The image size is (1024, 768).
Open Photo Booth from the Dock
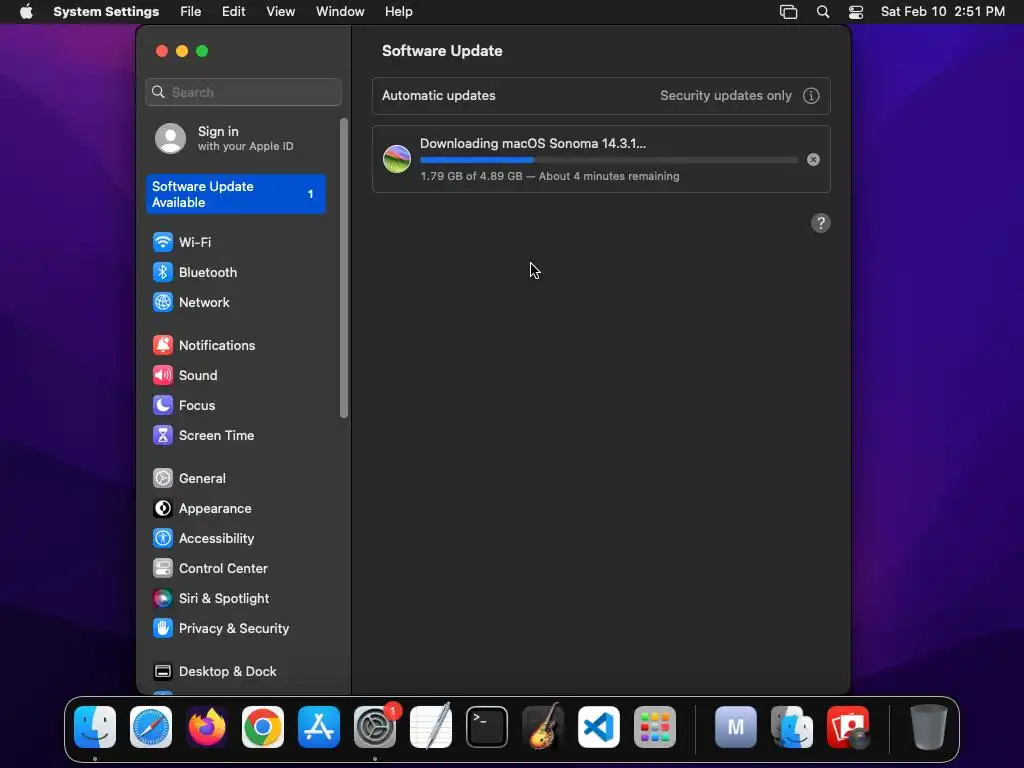pos(848,727)
